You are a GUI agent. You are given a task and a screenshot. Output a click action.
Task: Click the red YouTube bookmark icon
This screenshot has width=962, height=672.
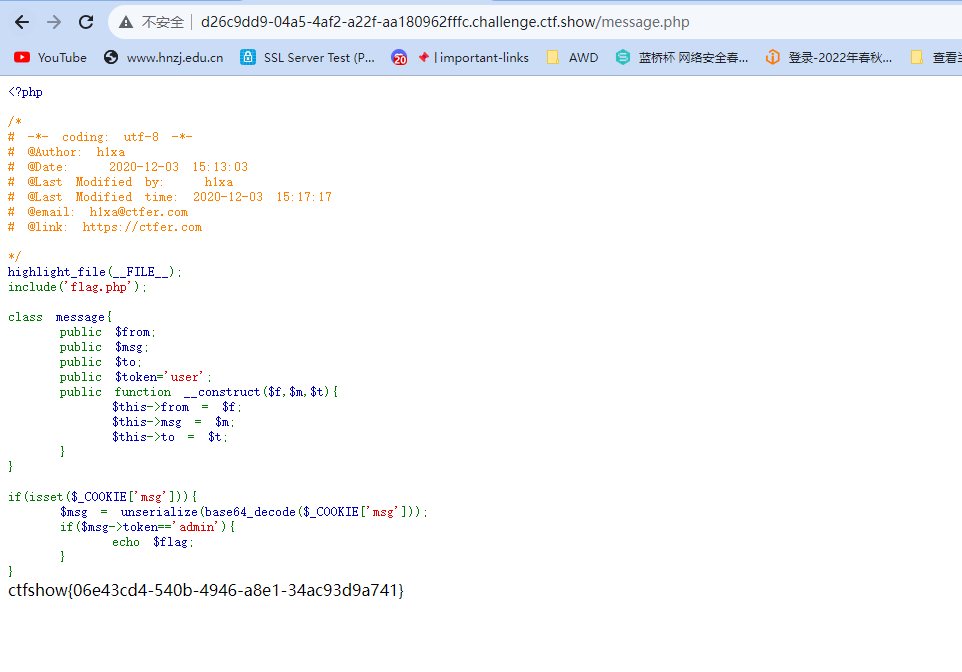coord(22,57)
